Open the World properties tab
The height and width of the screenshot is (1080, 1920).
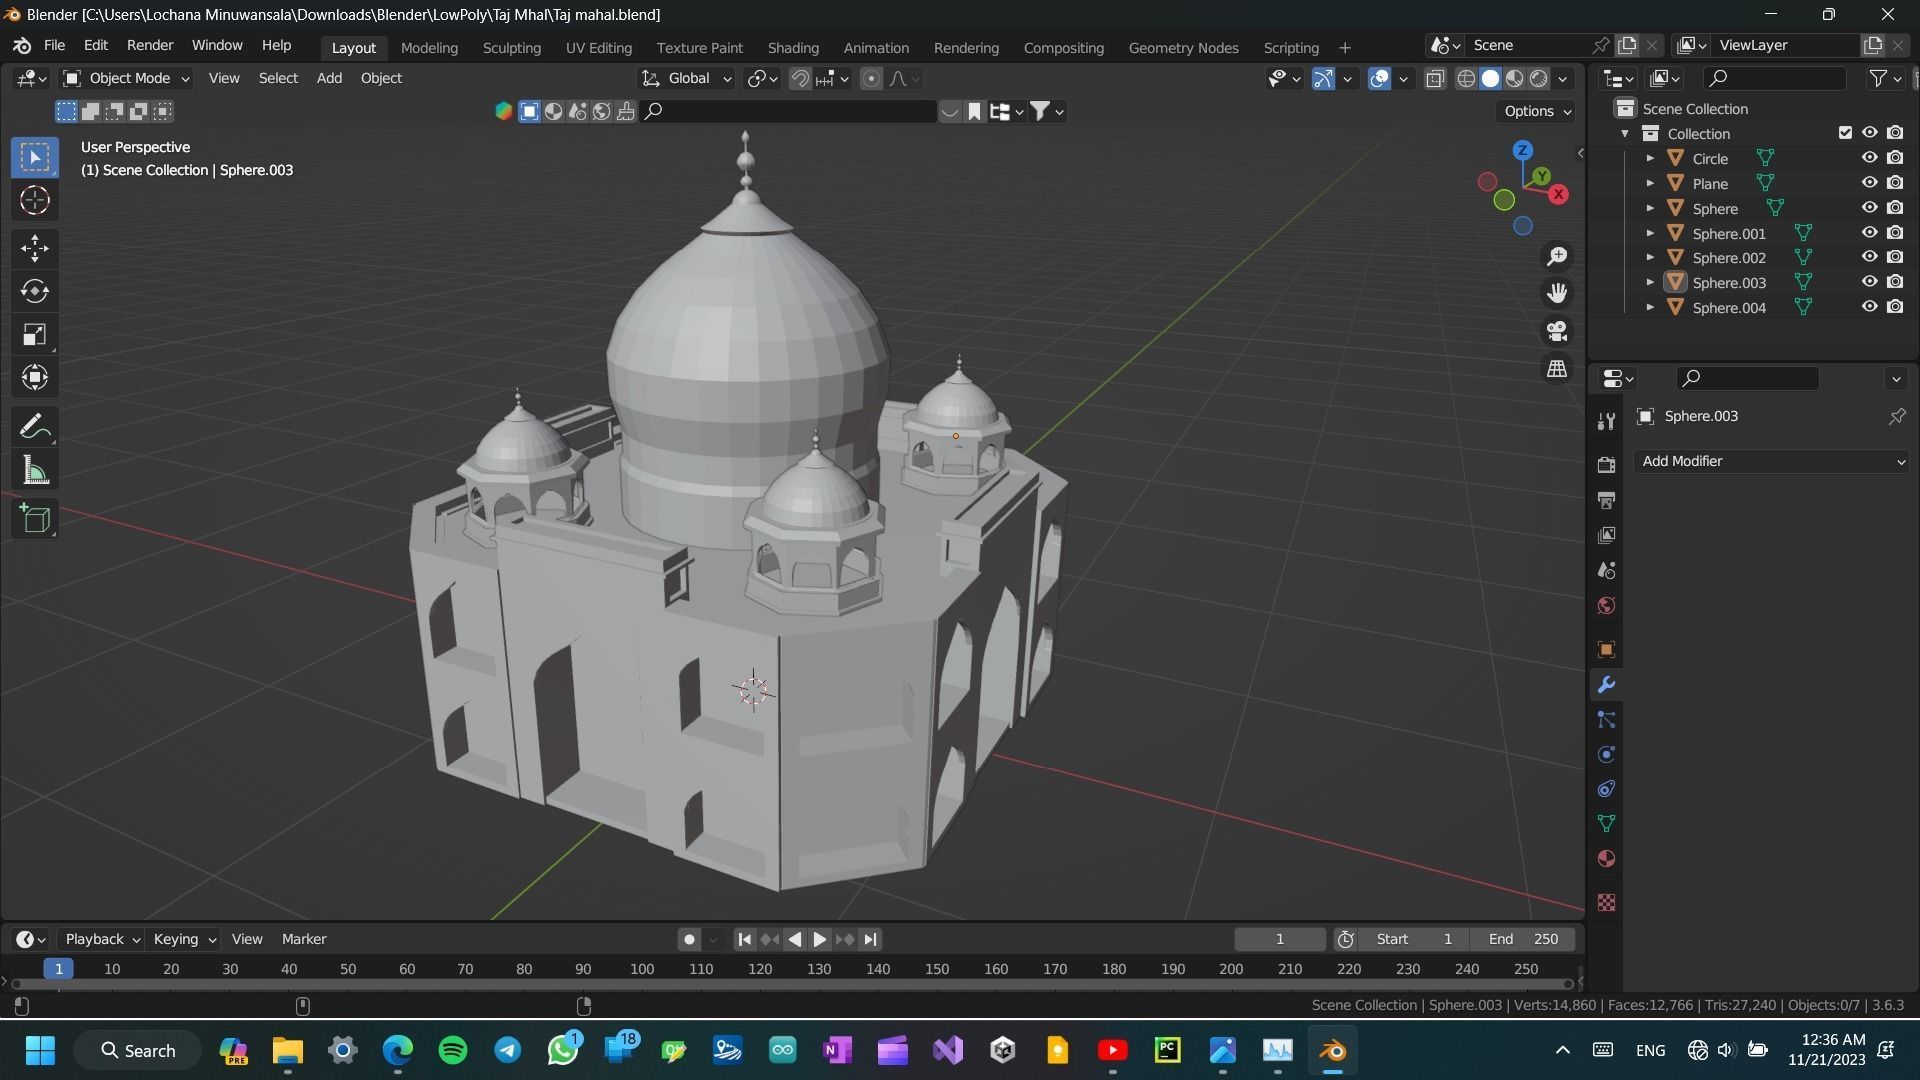pyautogui.click(x=1606, y=605)
